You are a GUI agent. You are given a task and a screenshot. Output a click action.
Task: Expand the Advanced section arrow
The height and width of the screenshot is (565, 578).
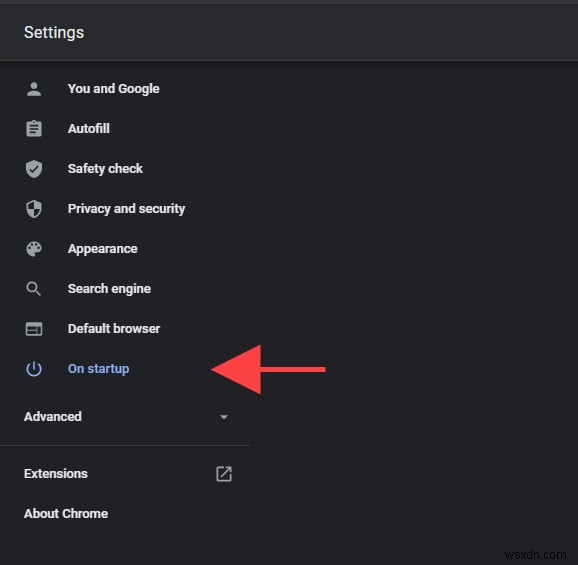[224, 417]
